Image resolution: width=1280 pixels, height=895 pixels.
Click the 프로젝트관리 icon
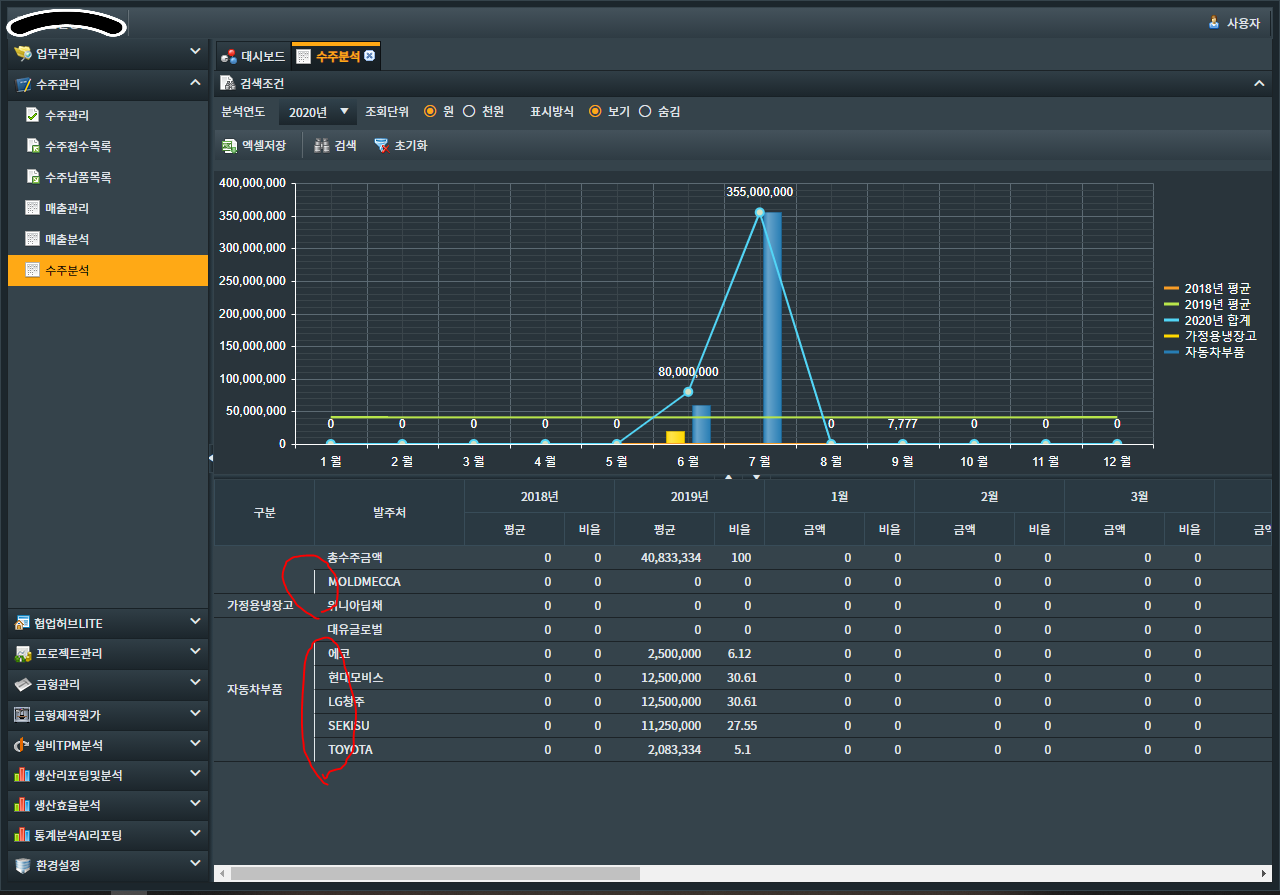(x=22, y=654)
